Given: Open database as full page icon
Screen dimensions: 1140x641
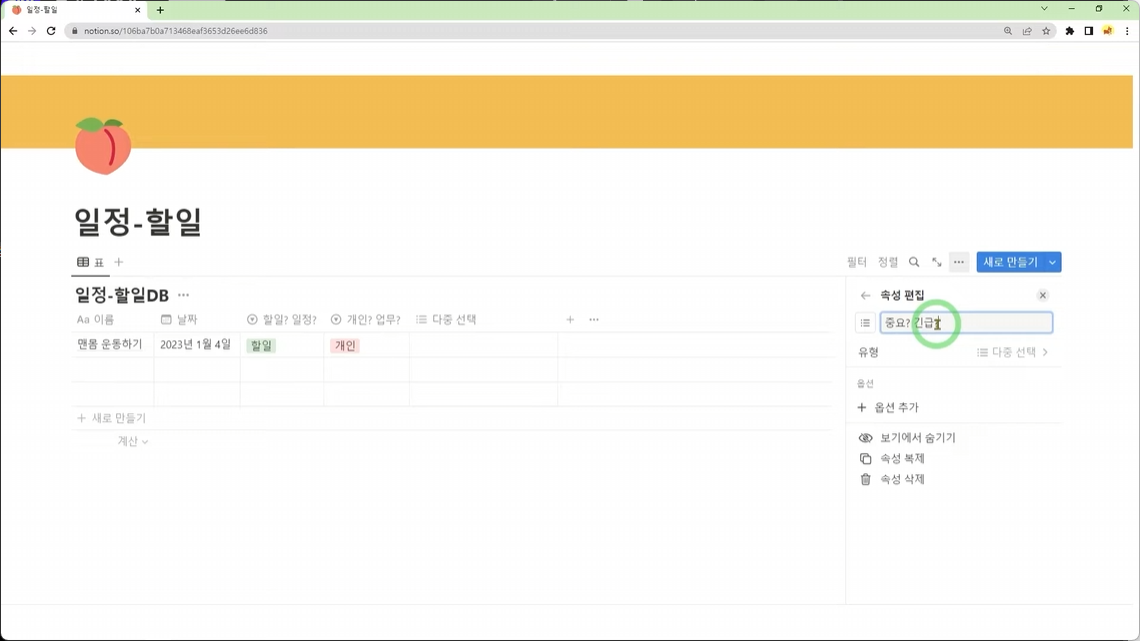Looking at the screenshot, I should (x=936, y=262).
